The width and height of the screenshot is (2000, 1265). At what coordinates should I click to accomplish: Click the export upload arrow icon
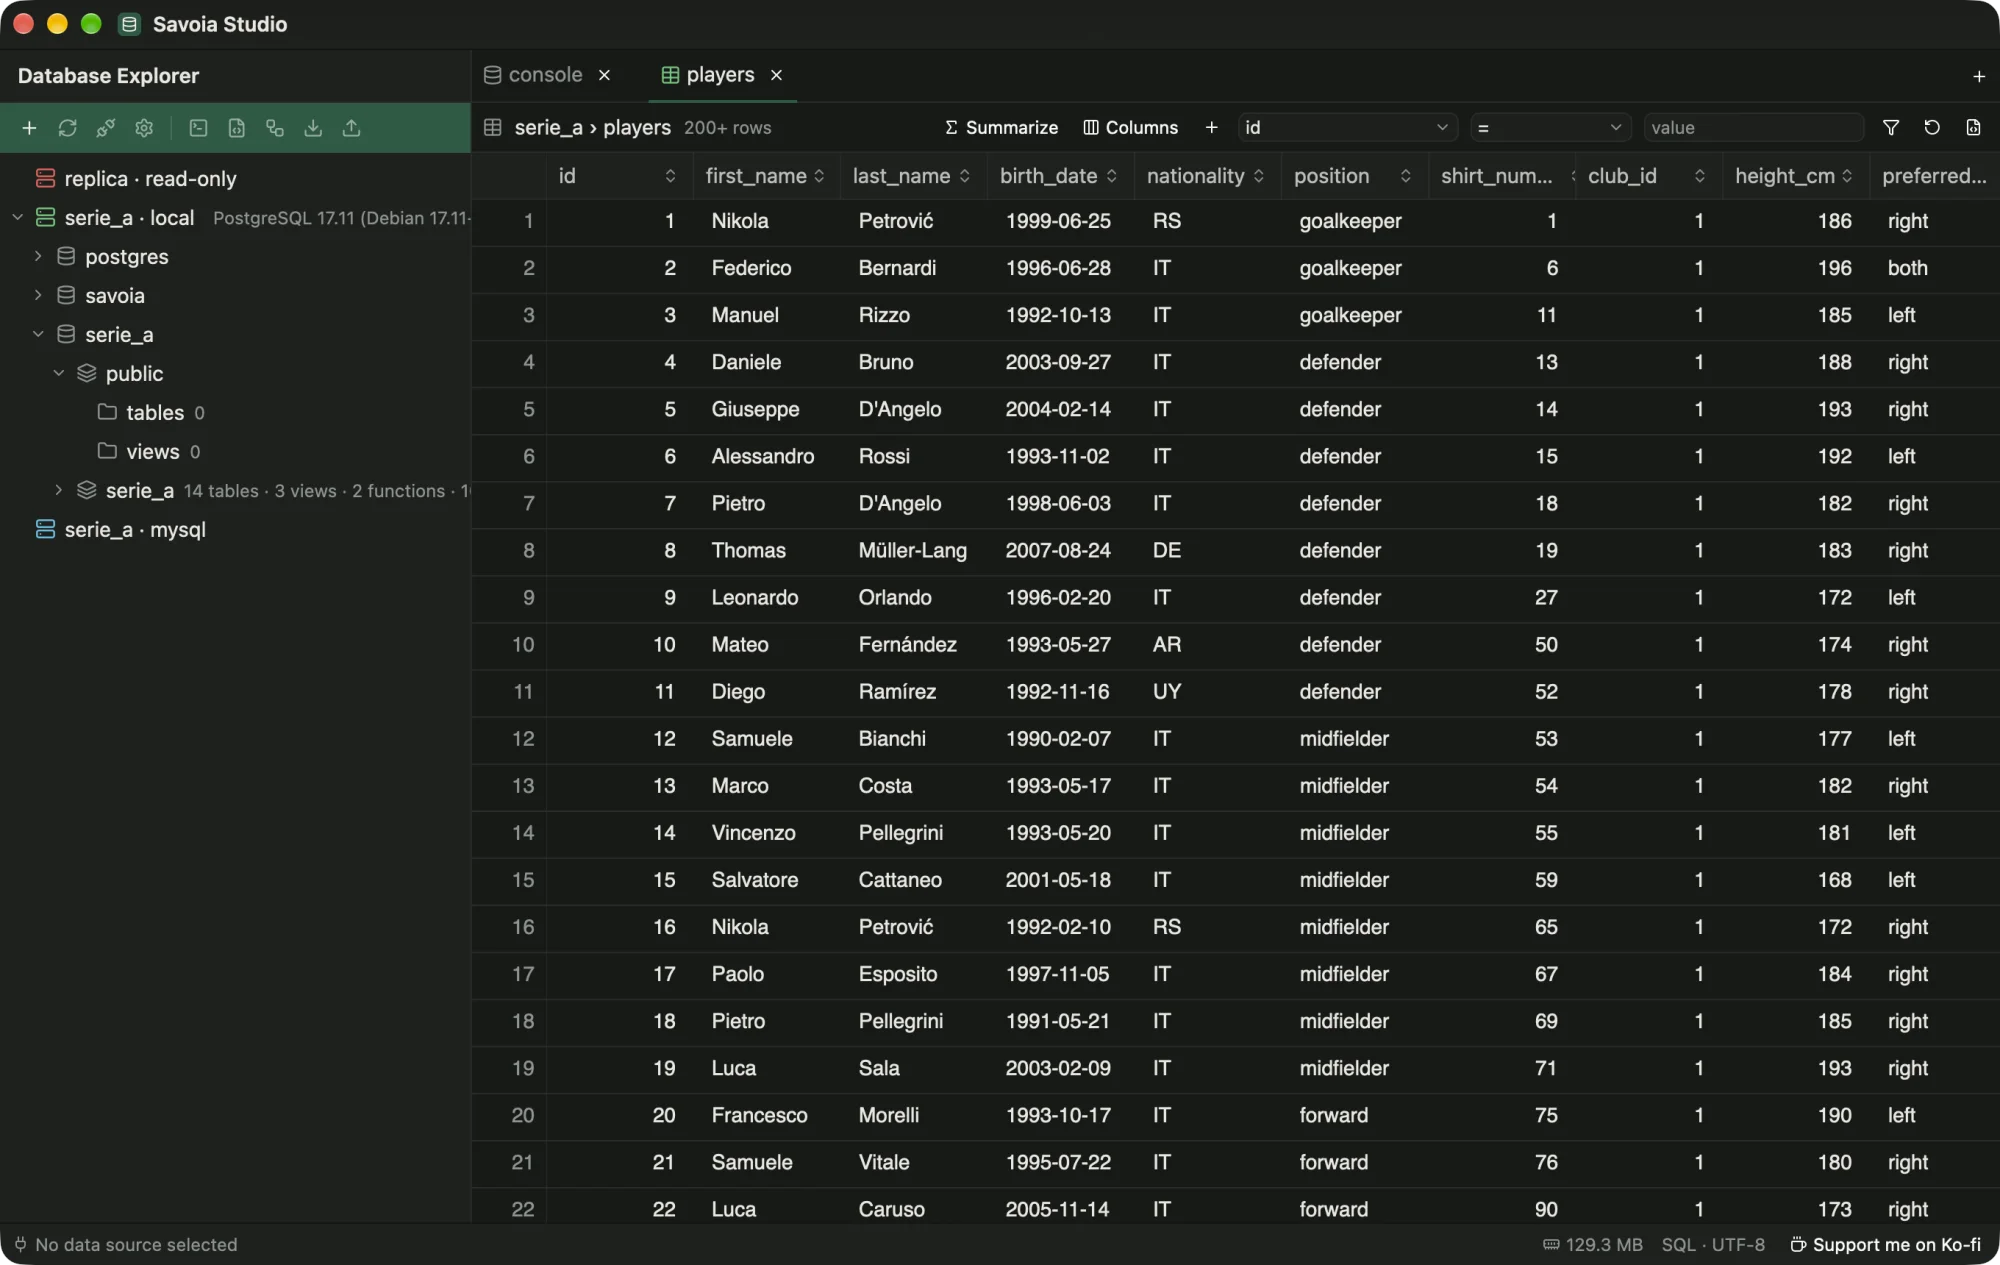pyautogui.click(x=351, y=128)
